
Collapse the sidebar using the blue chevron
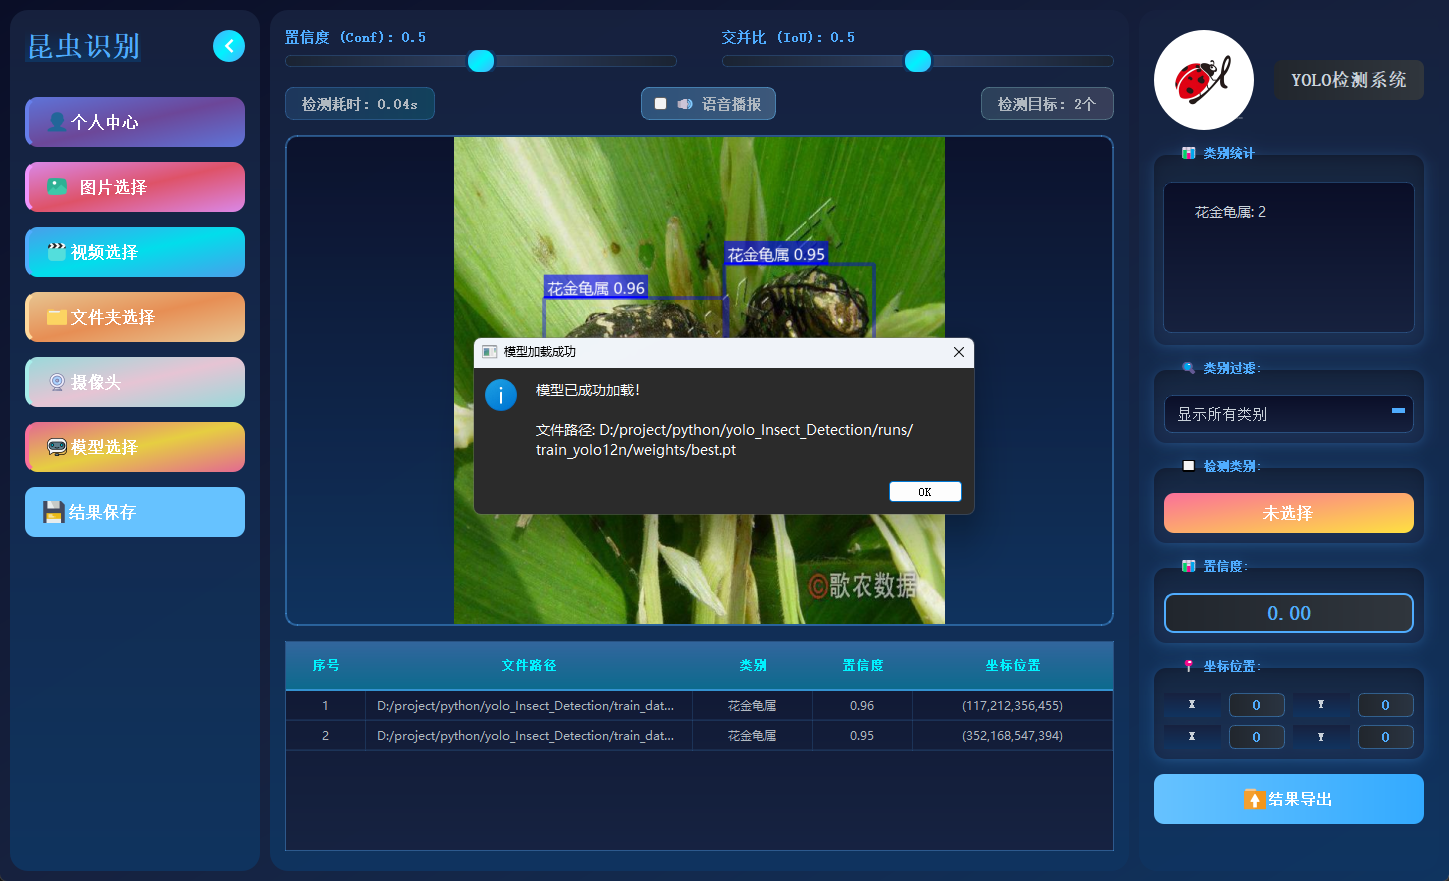pyautogui.click(x=228, y=46)
